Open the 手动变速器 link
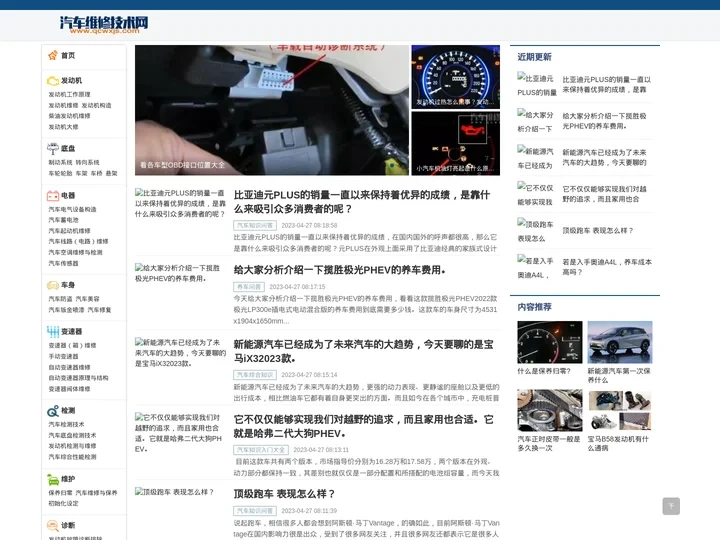720x540 pixels. click(63, 356)
